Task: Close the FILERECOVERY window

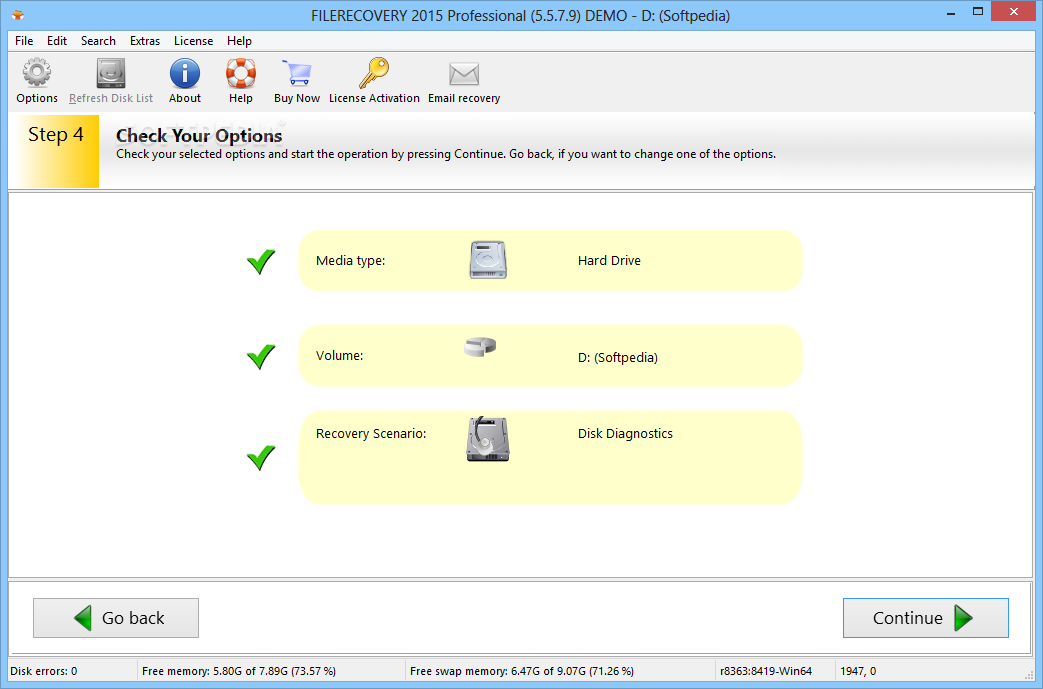Action: (1014, 11)
